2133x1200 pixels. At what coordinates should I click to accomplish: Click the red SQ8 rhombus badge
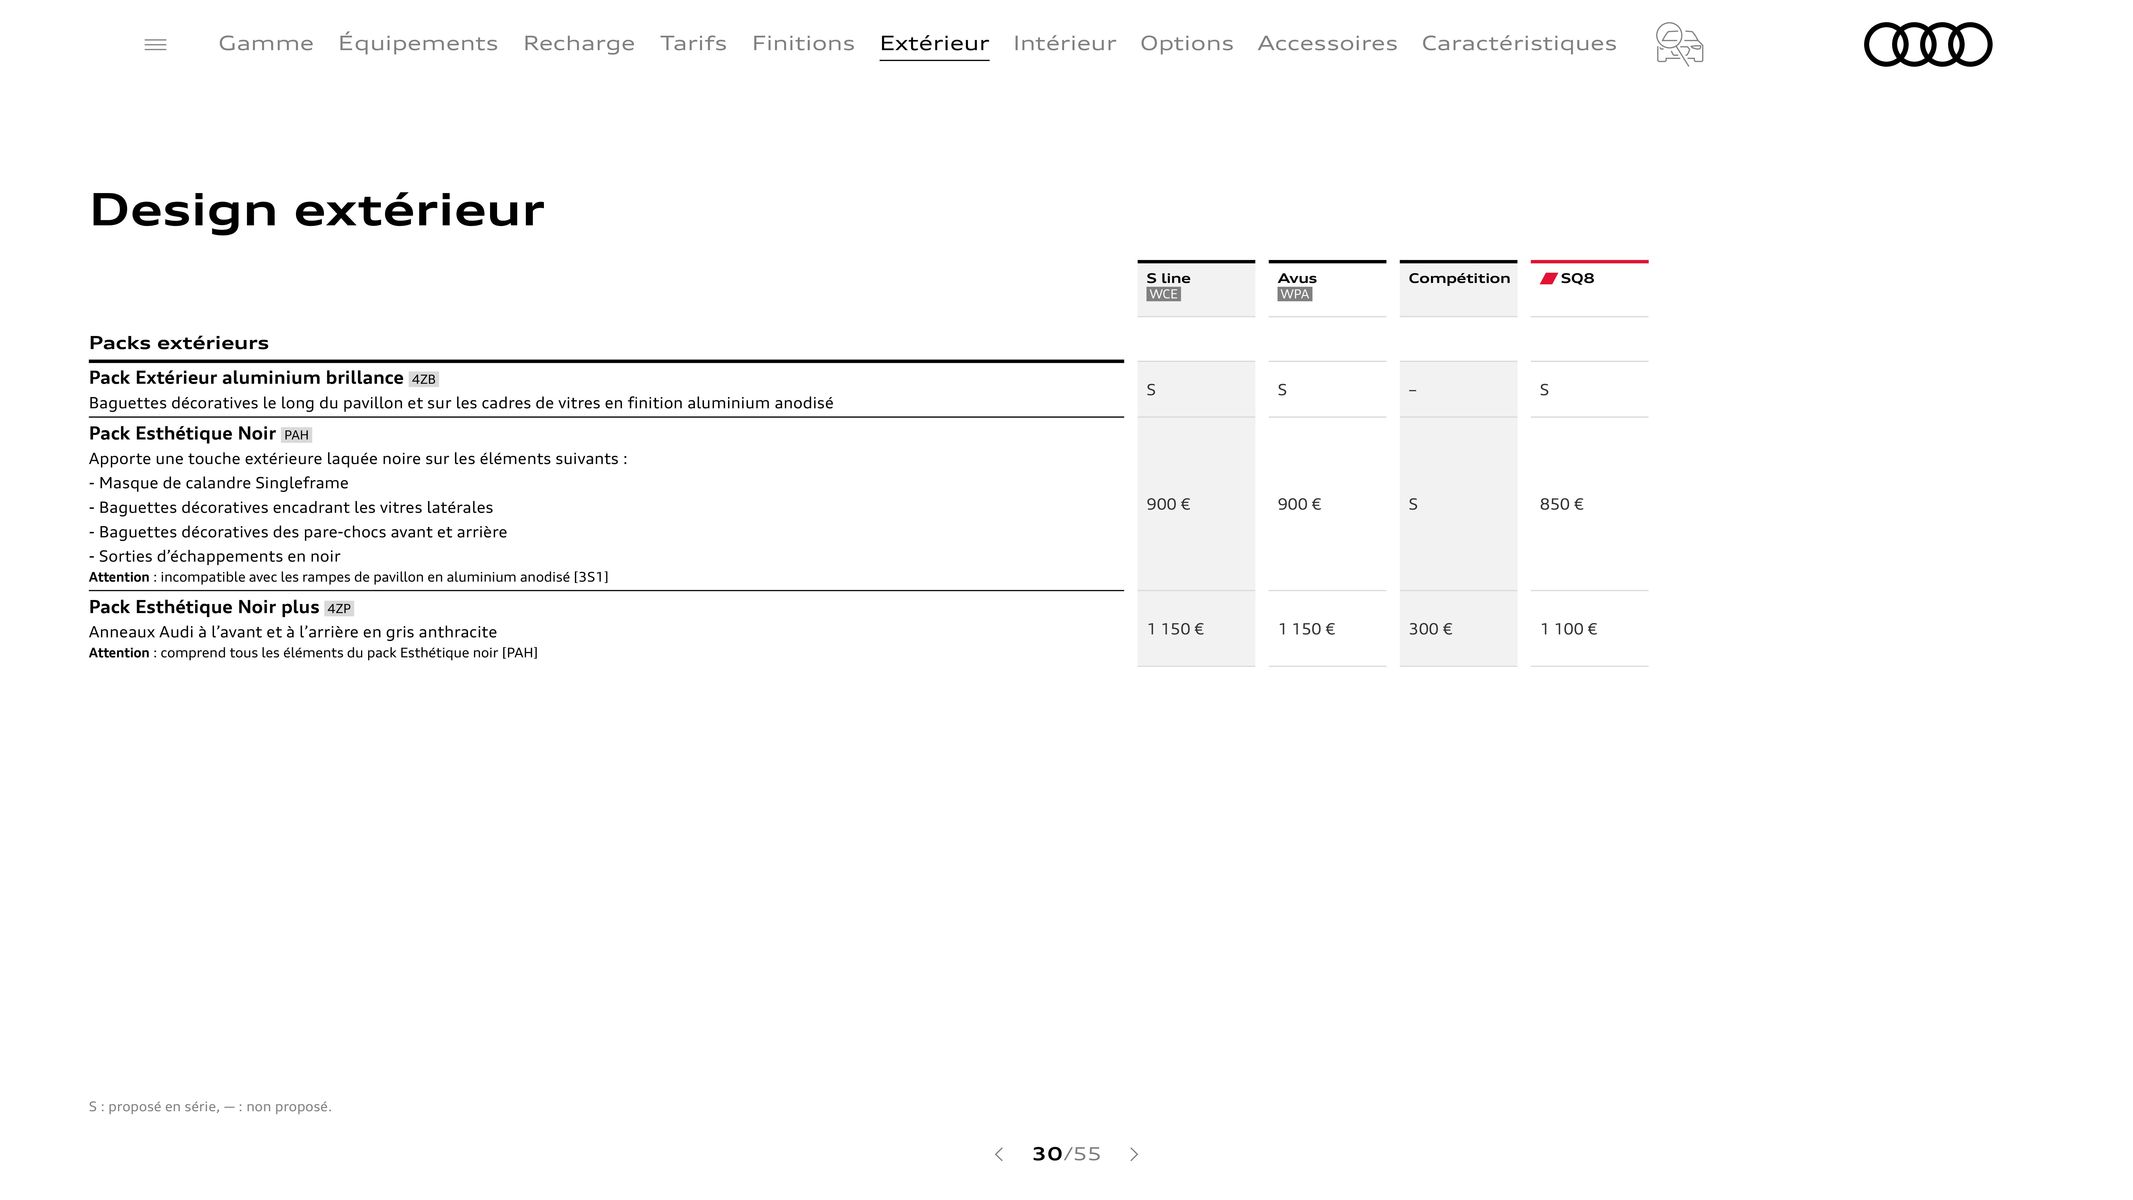click(1548, 278)
